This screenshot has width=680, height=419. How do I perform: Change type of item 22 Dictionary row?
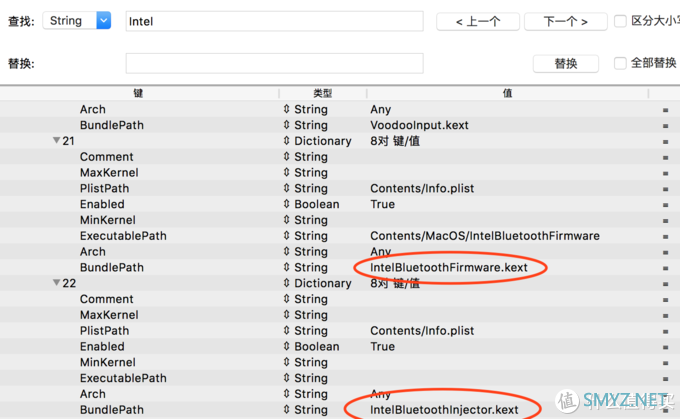[x=286, y=283]
